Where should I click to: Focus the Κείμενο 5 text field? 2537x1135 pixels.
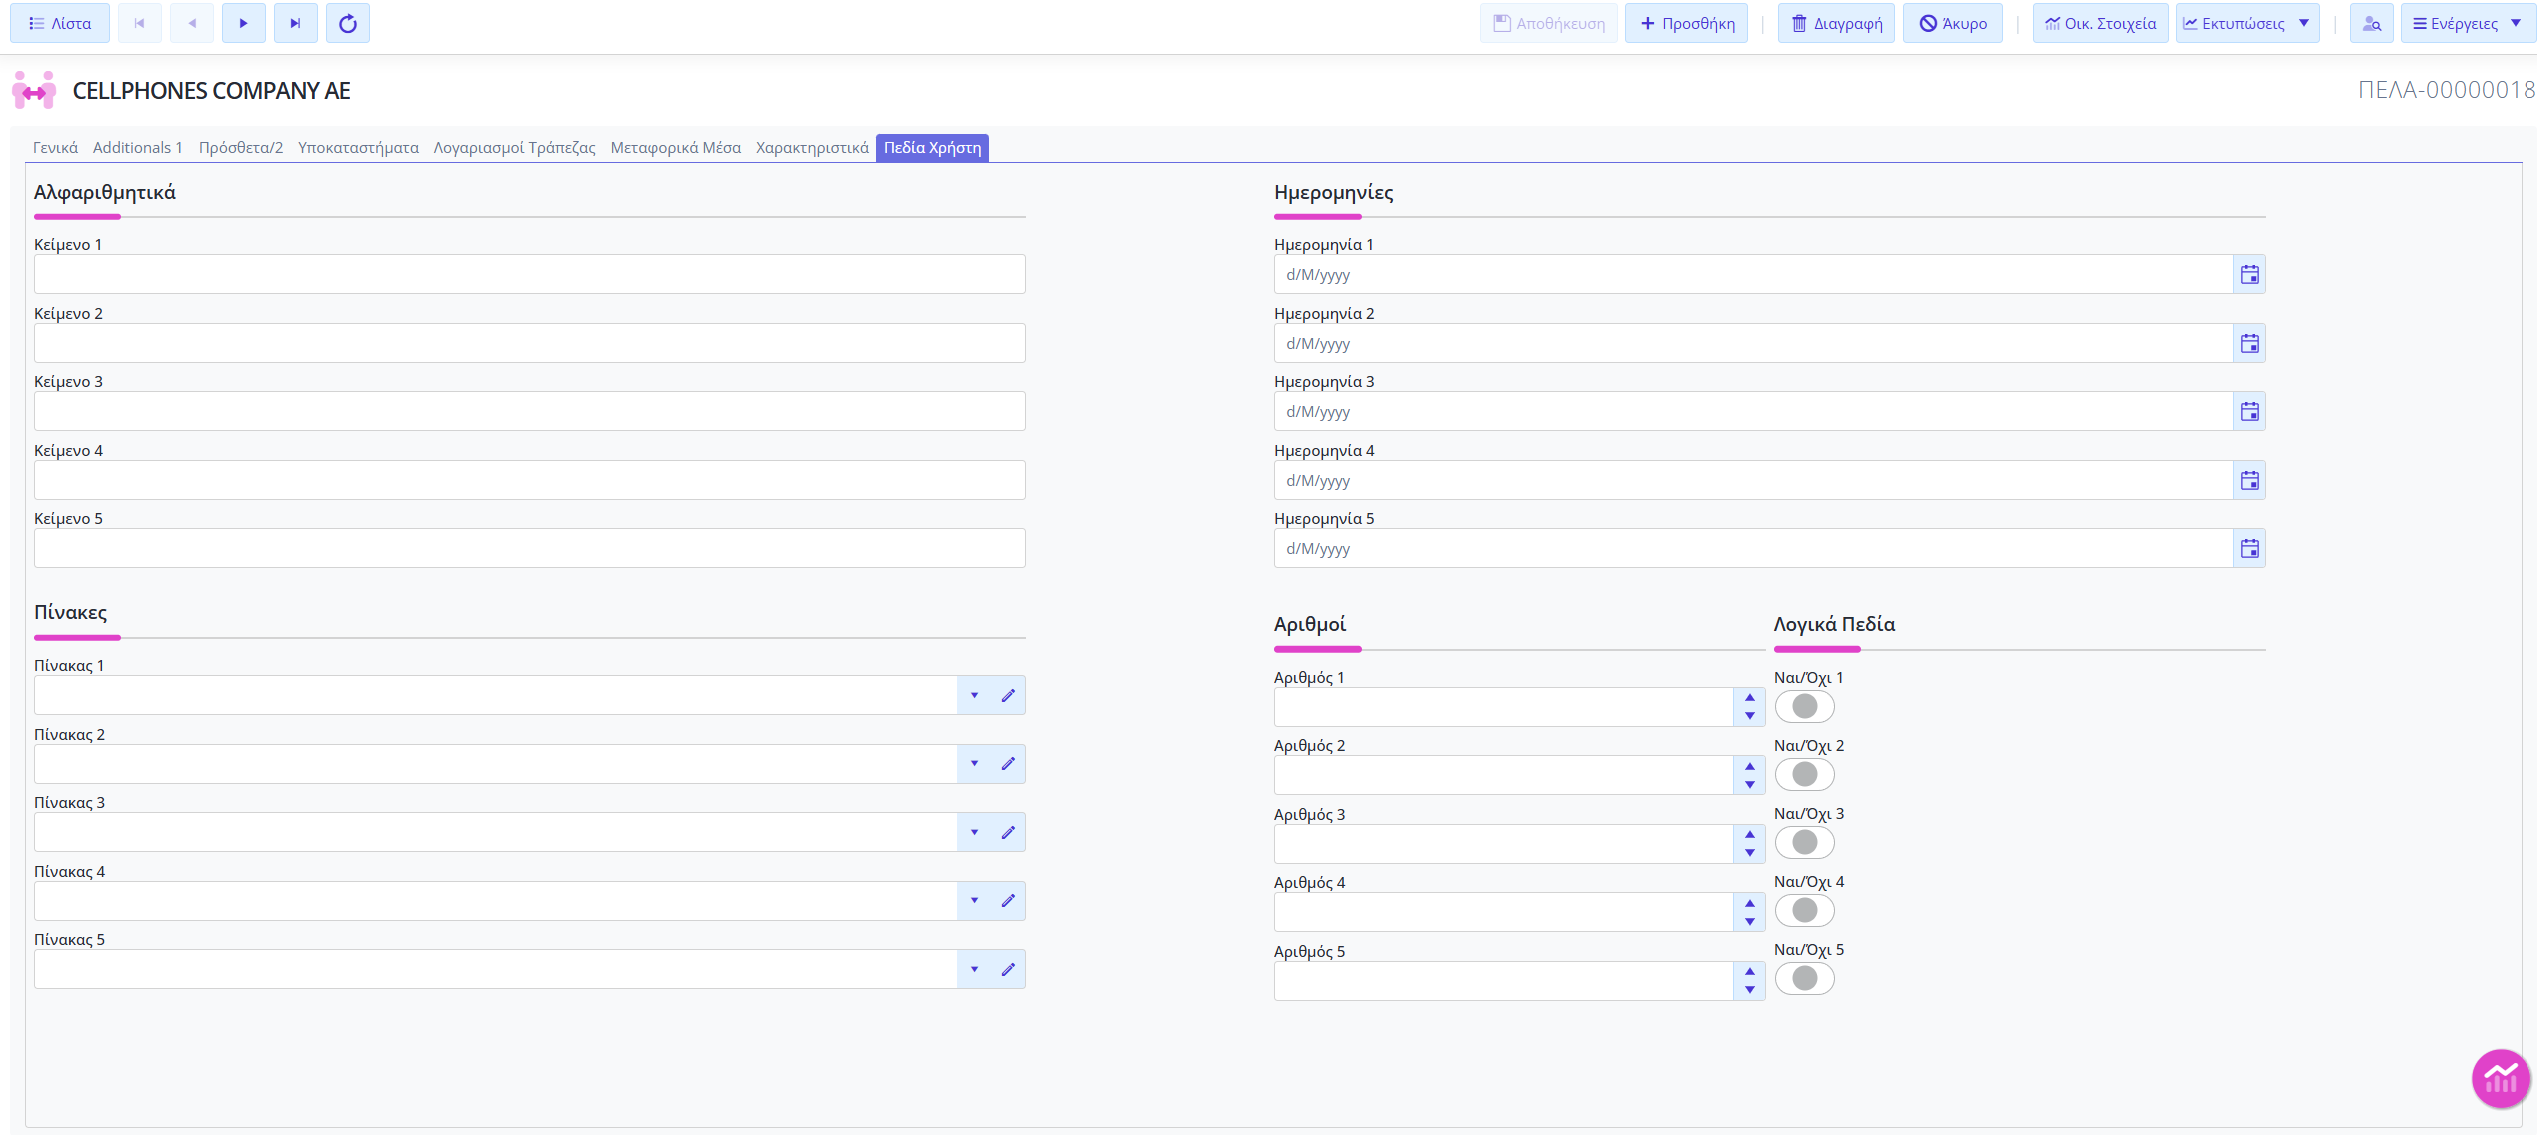[x=530, y=548]
